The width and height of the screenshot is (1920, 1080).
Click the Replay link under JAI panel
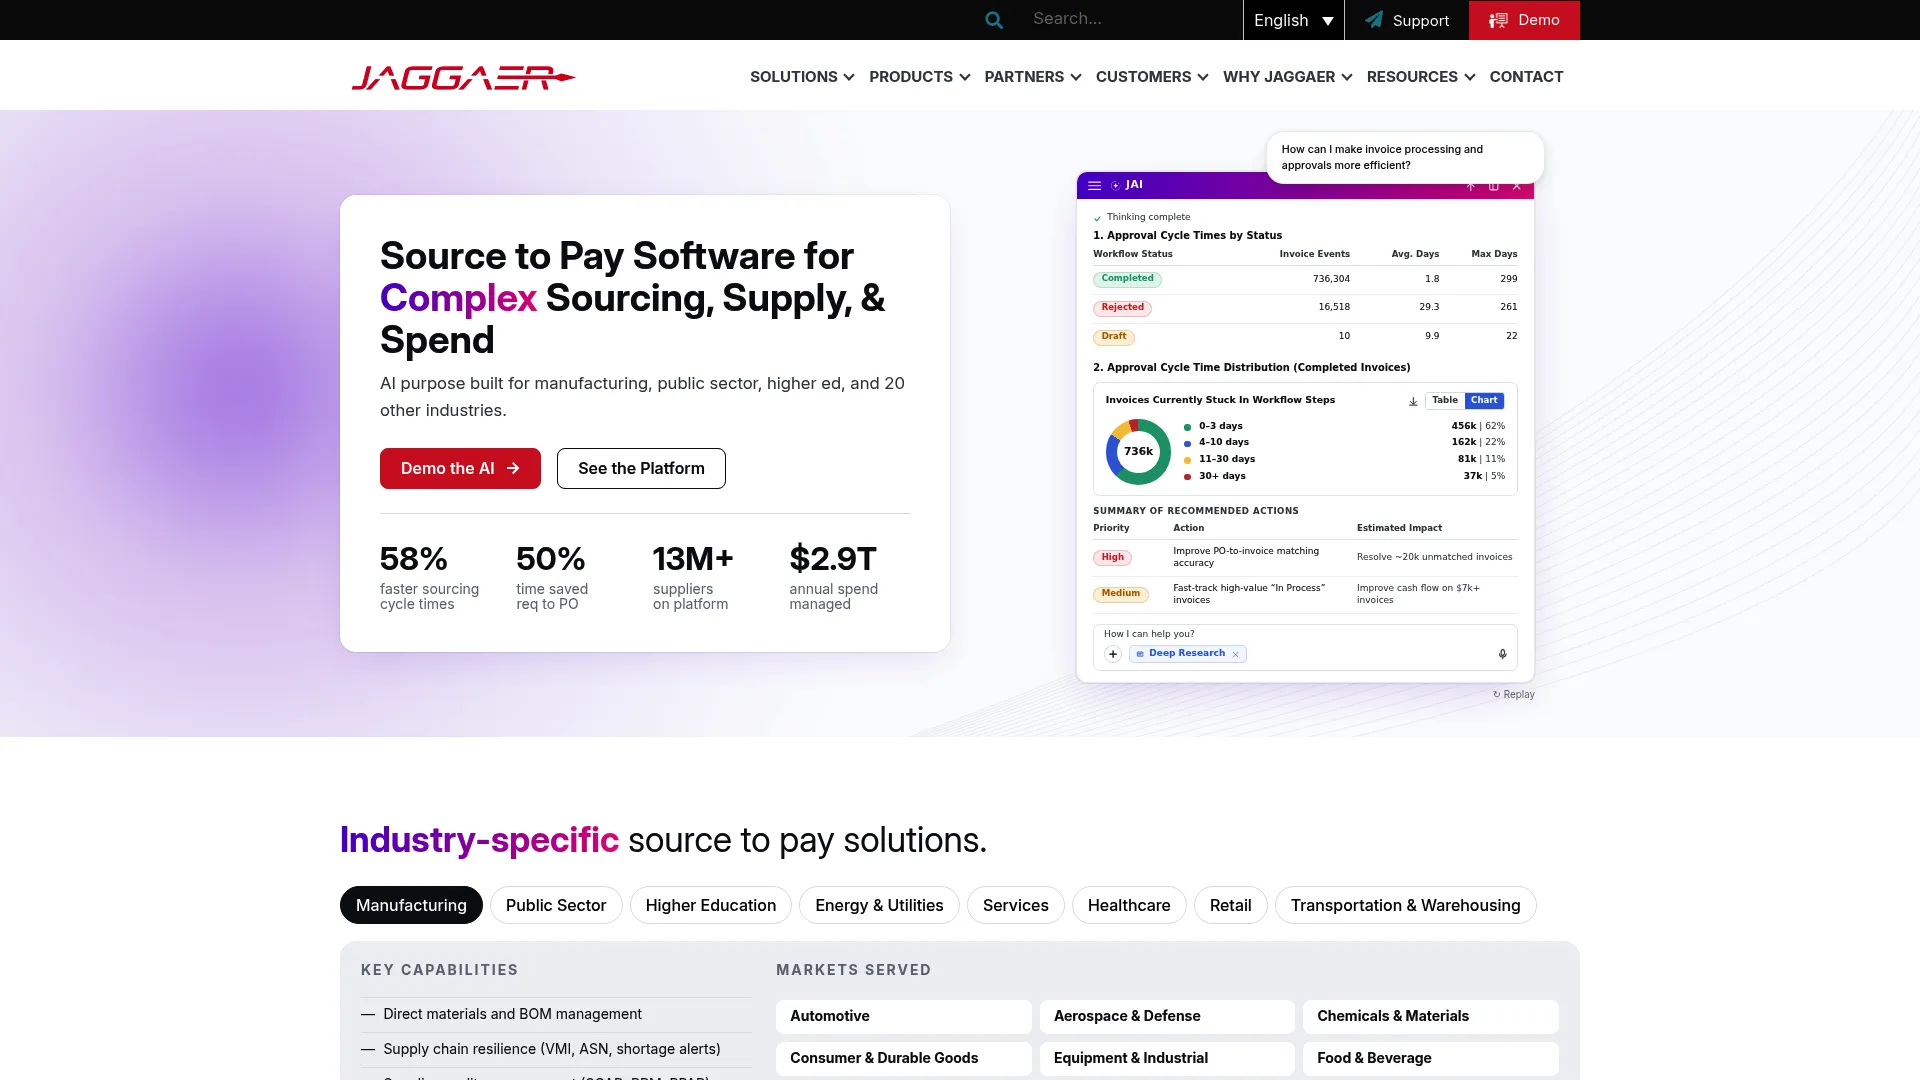pos(1514,694)
